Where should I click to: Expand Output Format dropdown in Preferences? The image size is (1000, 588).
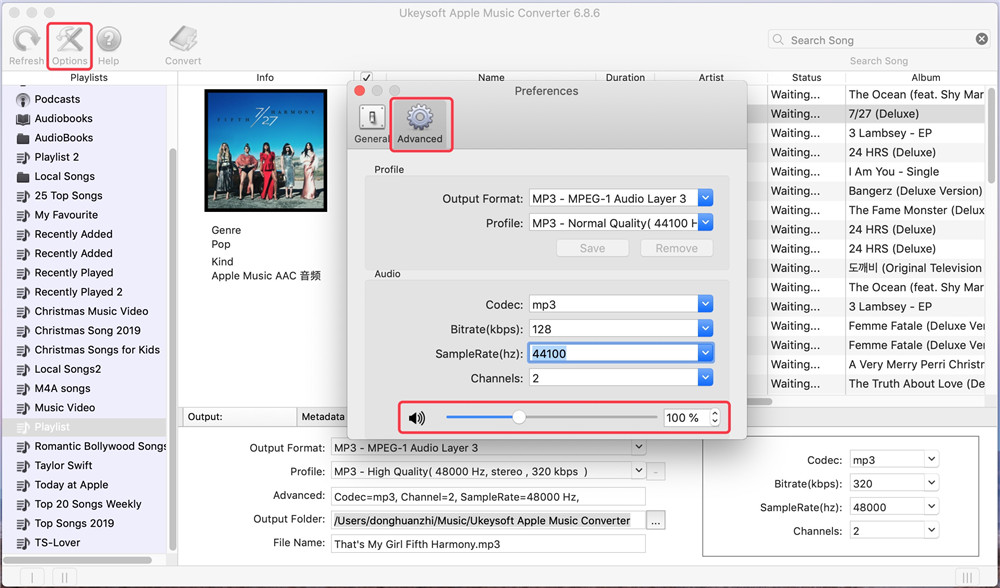(705, 198)
